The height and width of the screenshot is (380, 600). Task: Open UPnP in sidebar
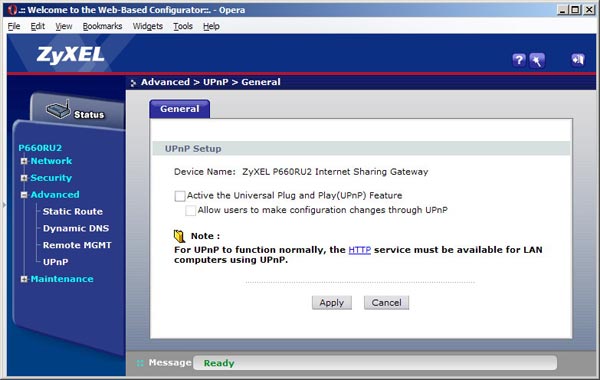[55, 262]
